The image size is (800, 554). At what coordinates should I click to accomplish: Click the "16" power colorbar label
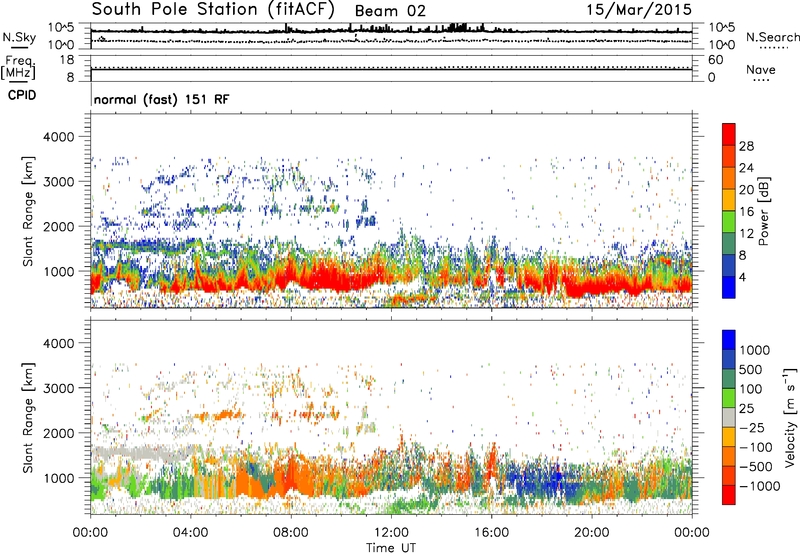coord(746,212)
